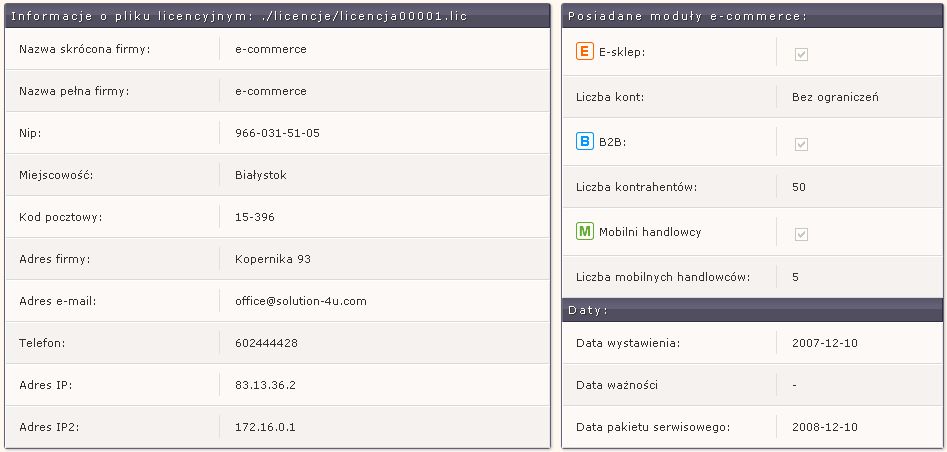This screenshot has height=452, width=947.
Task: Toggle the E-sklep checkbox
Action: coord(801,55)
